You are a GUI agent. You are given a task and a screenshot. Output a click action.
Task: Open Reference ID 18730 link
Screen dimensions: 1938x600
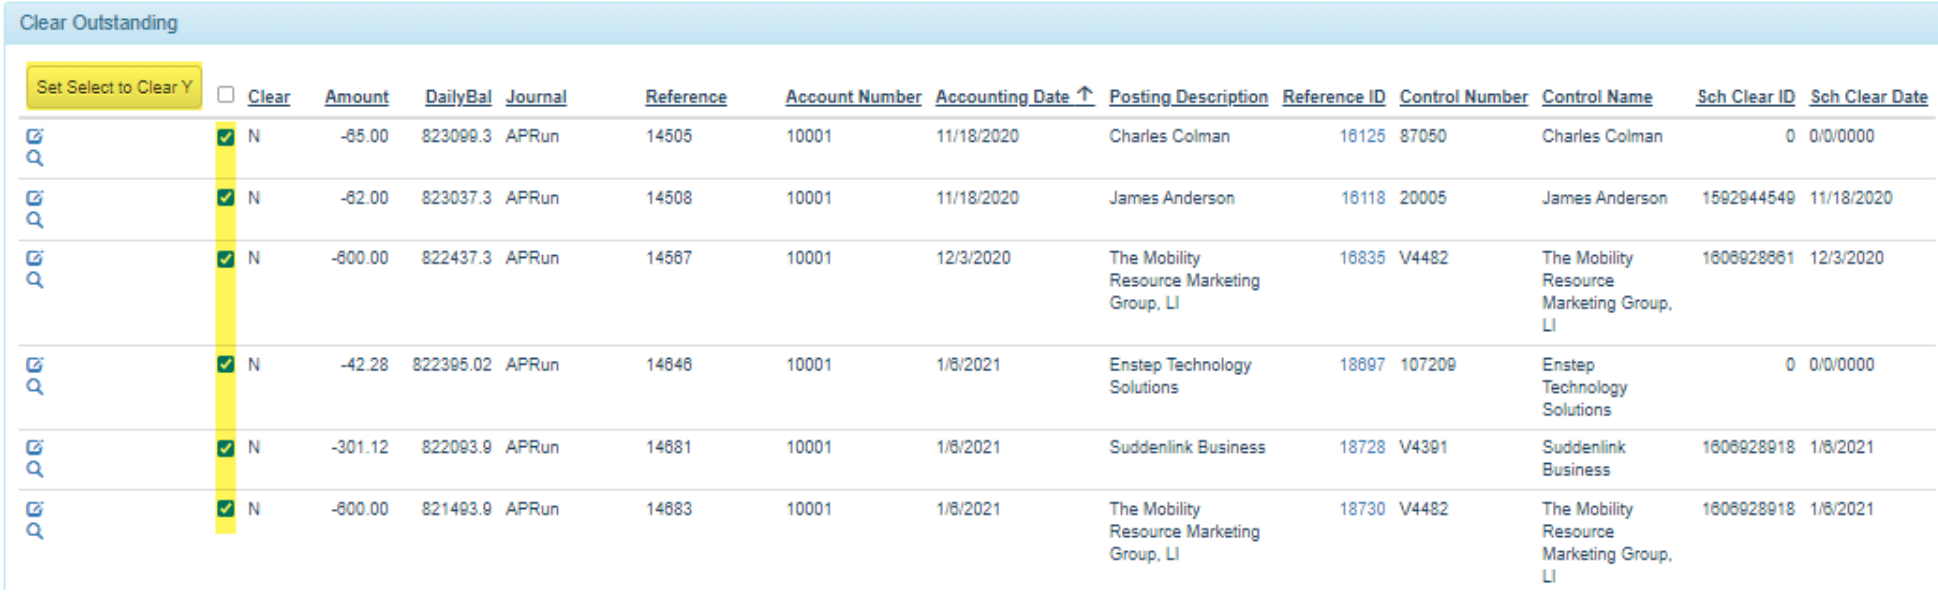(x=1362, y=509)
